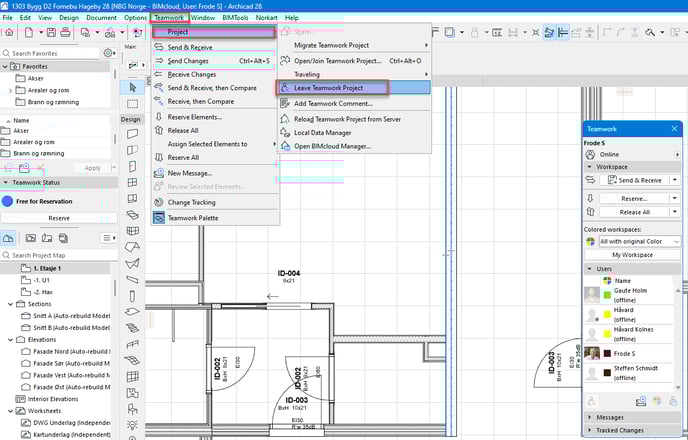Select Open BIMcloud Manager menu entry
Image resolution: width=688 pixels, height=440 pixels.
pyautogui.click(x=354, y=146)
